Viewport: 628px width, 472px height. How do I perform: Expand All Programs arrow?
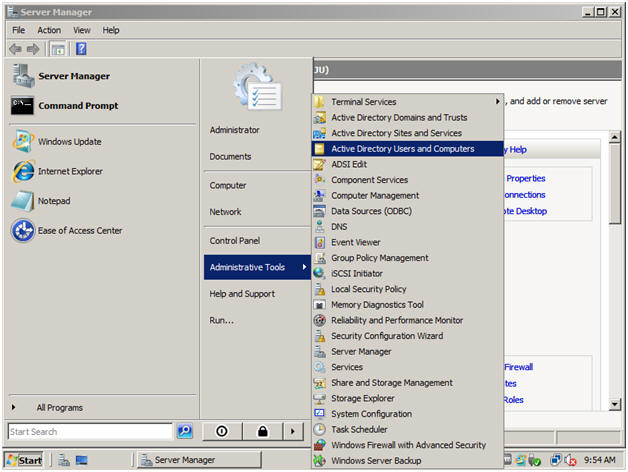pos(14,407)
